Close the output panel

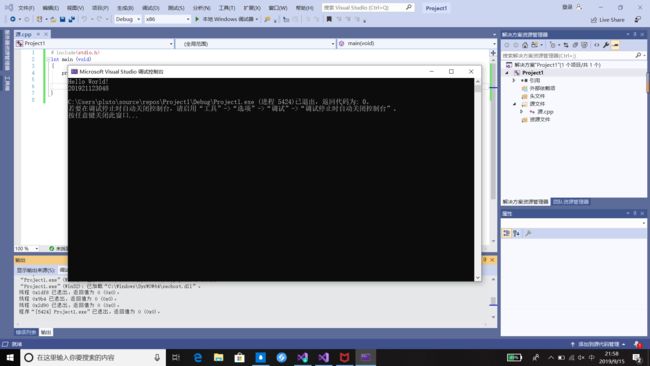click(492, 259)
